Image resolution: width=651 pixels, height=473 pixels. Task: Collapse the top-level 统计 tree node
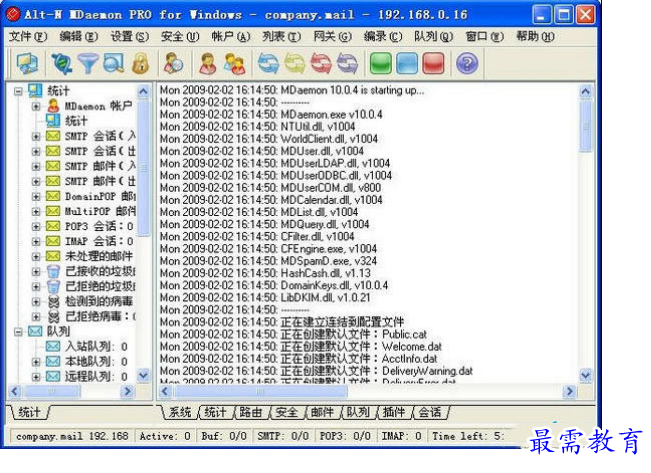pos(18,91)
